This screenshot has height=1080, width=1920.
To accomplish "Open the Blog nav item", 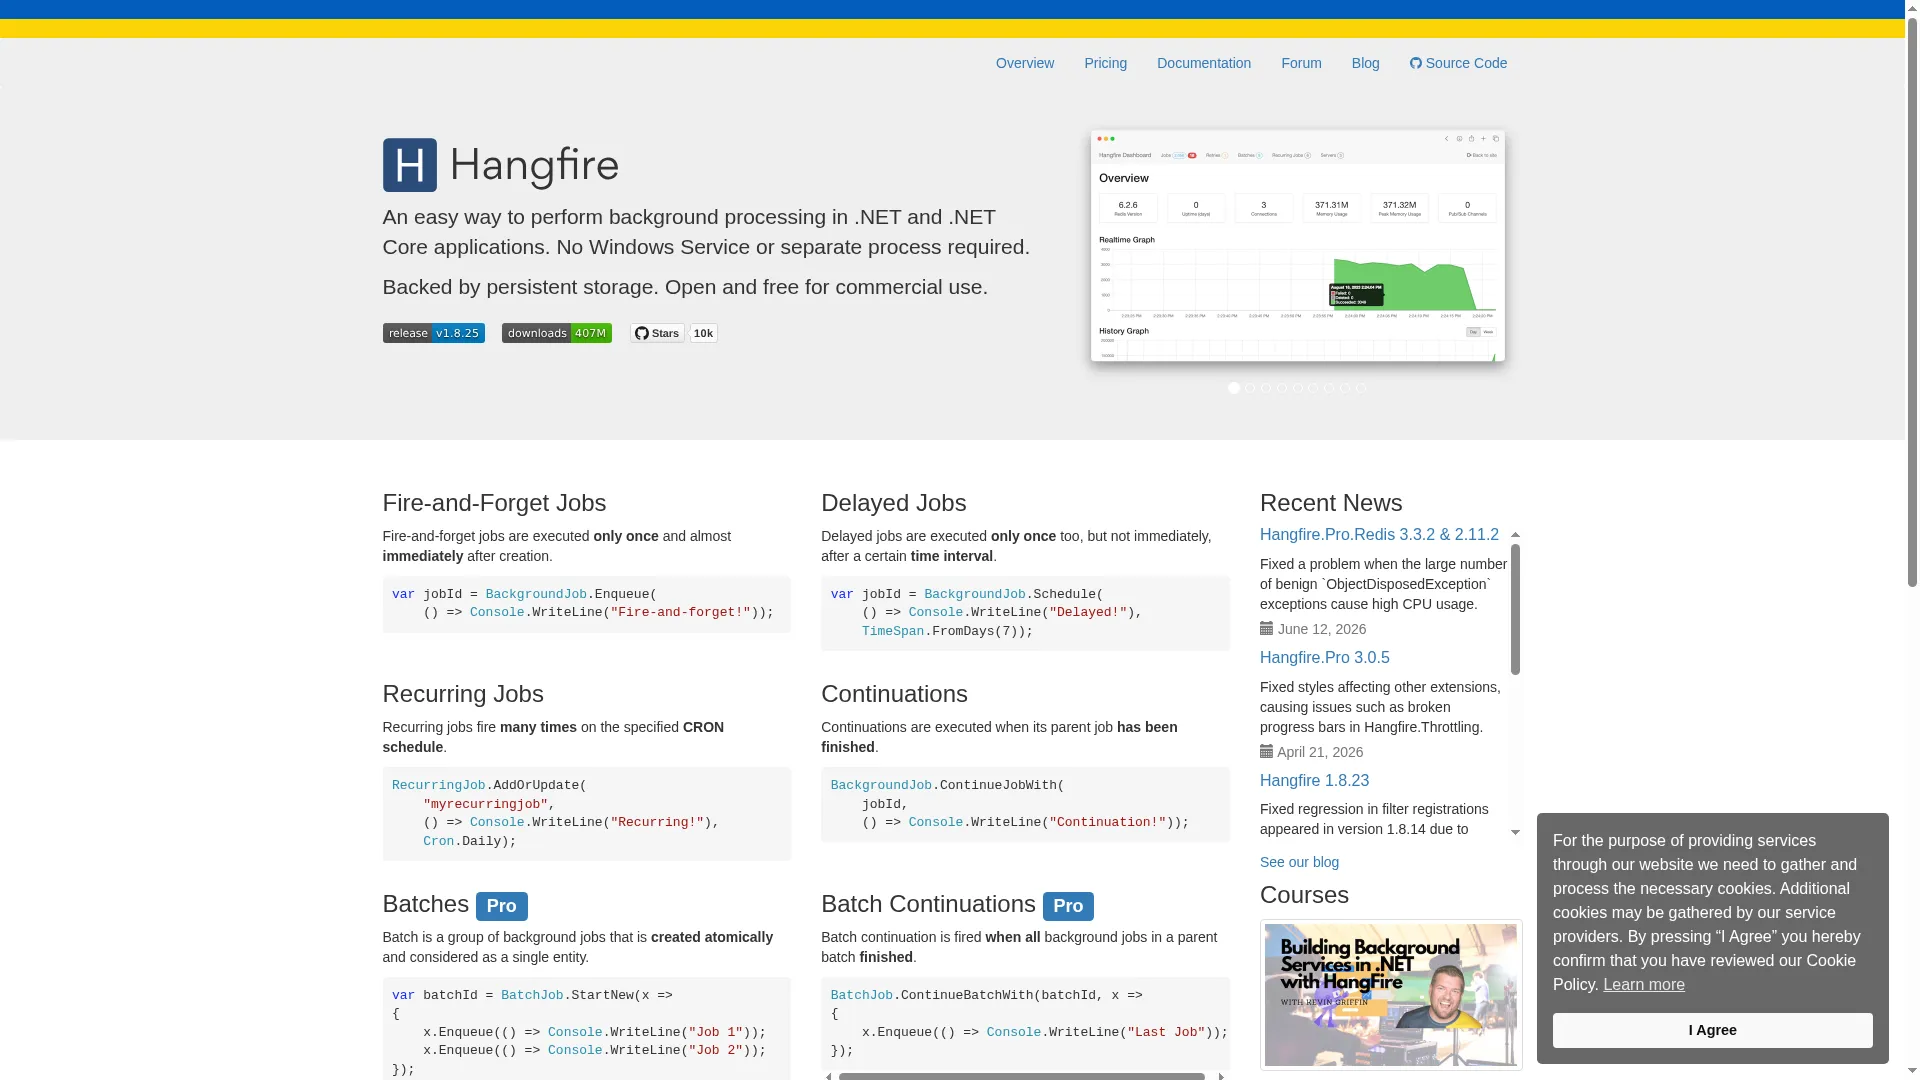I will [1365, 63].
